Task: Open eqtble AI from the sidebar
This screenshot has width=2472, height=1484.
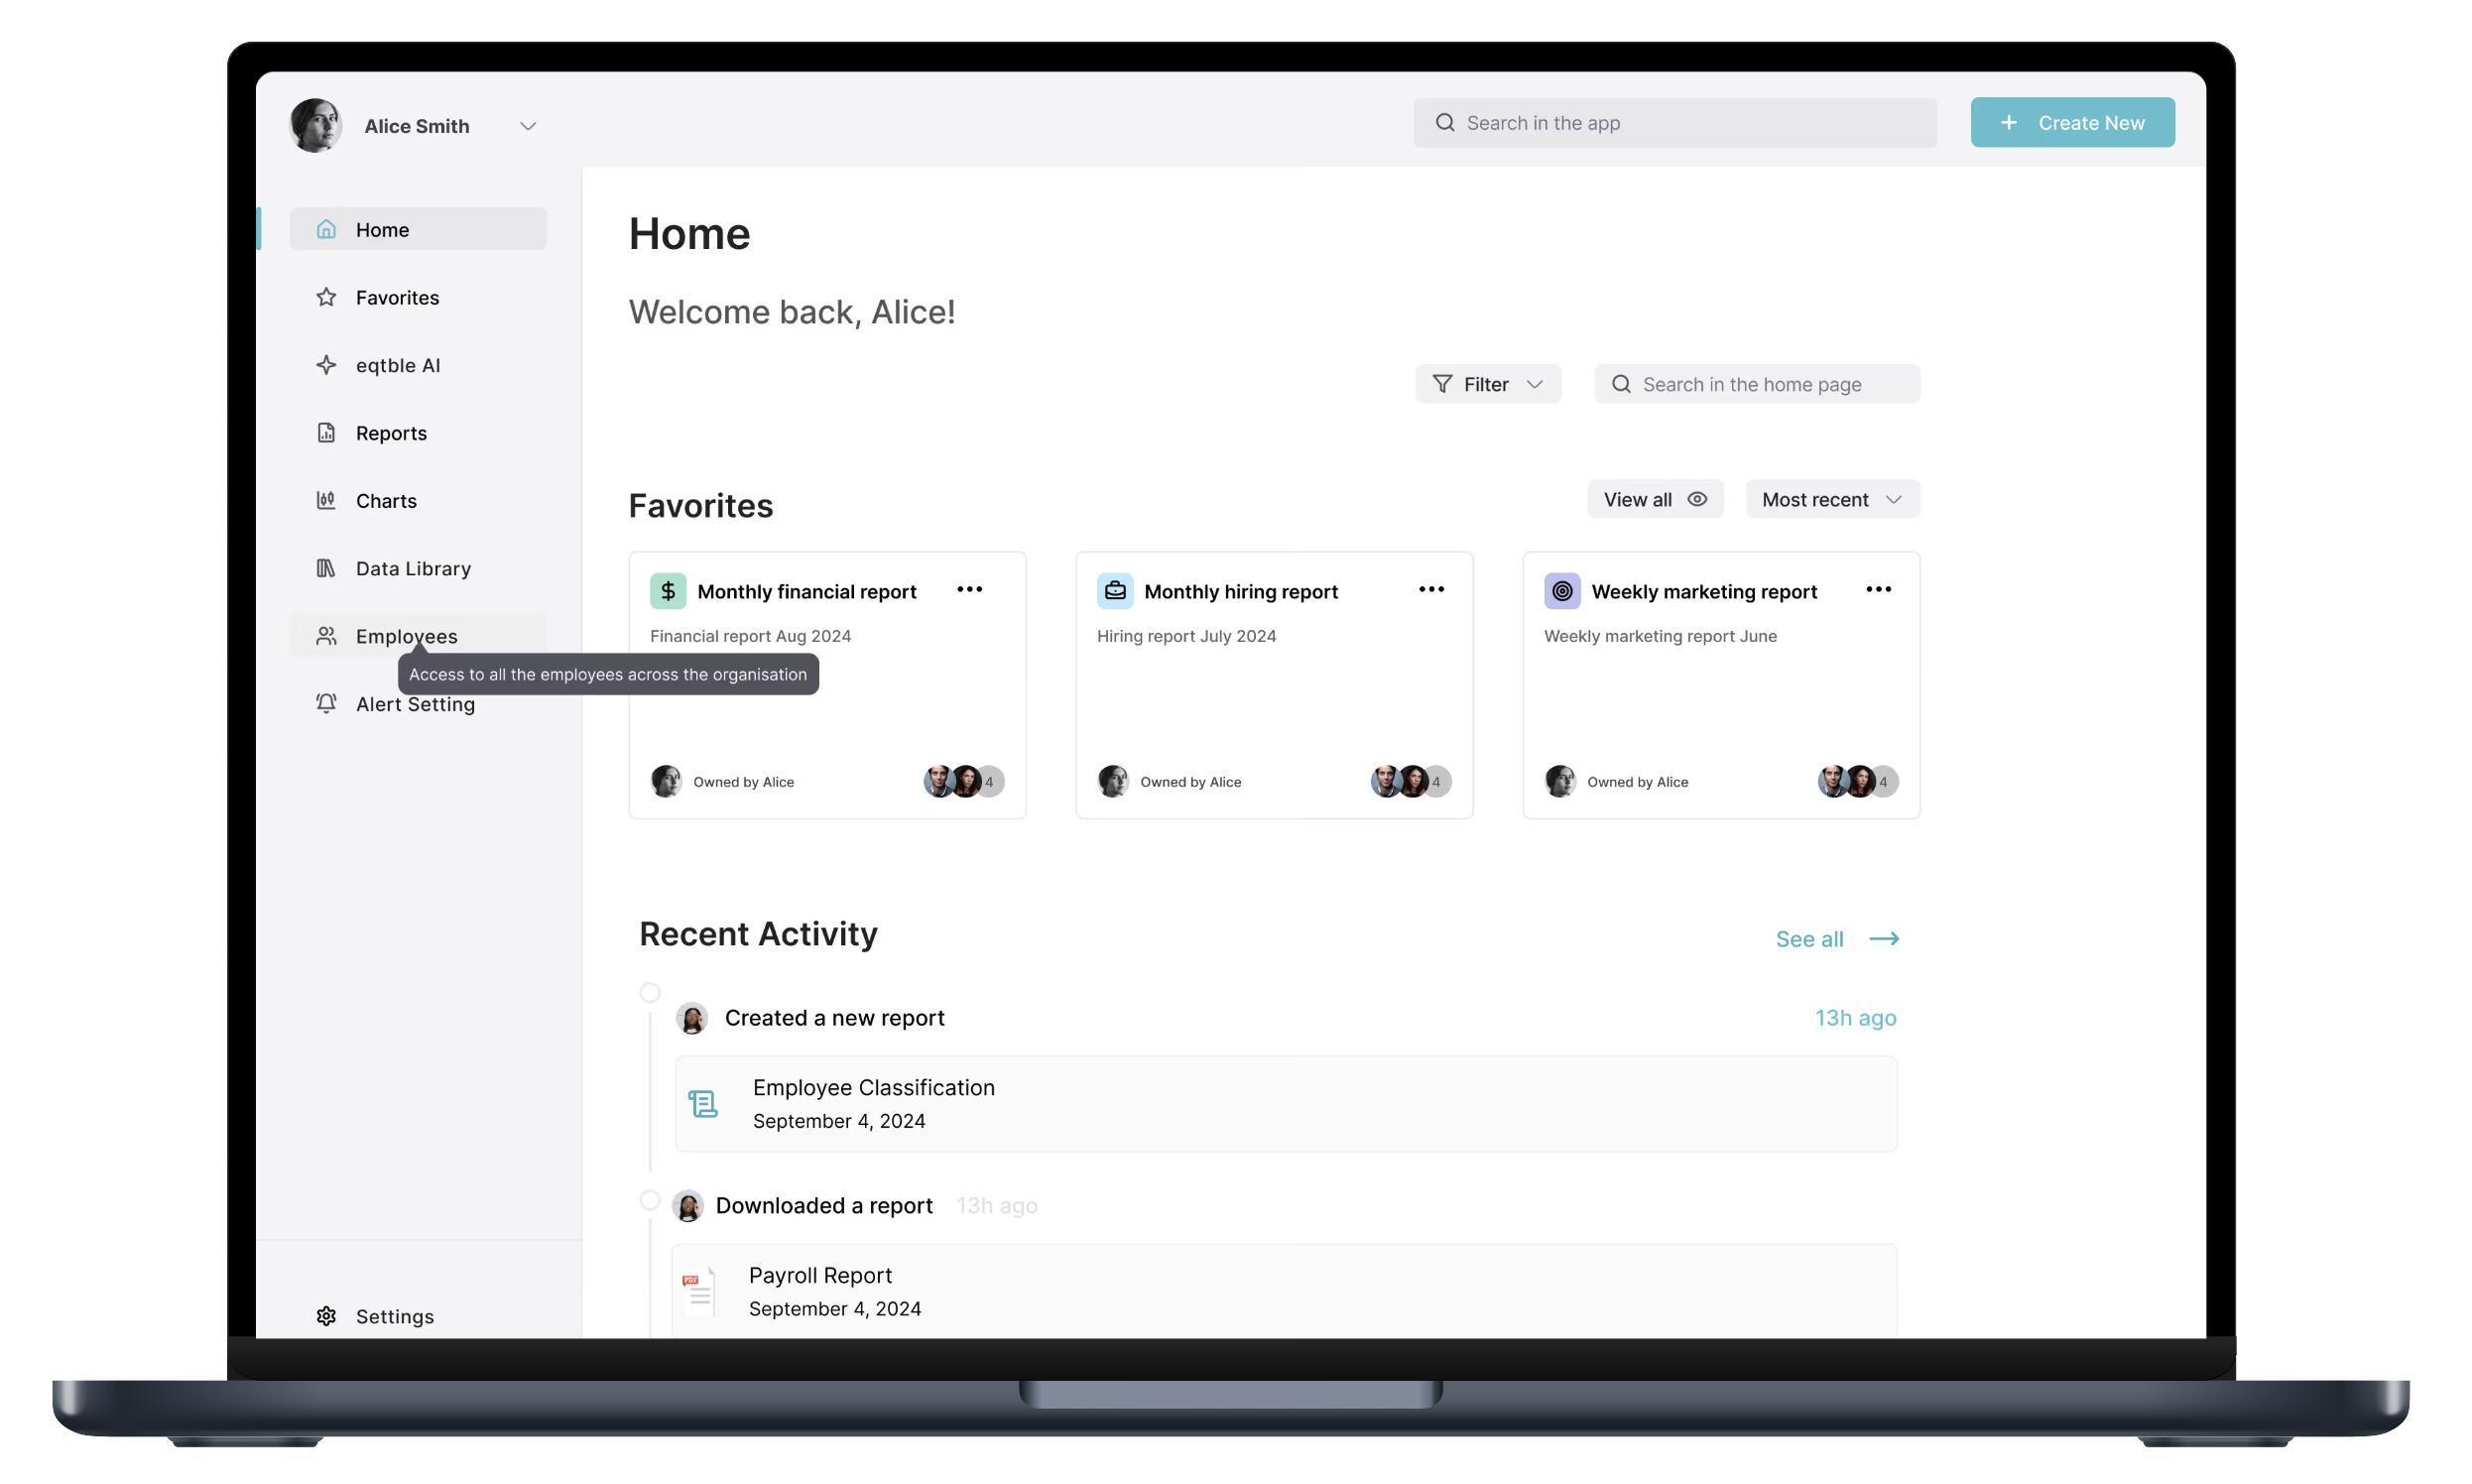Action: (397, 365)
